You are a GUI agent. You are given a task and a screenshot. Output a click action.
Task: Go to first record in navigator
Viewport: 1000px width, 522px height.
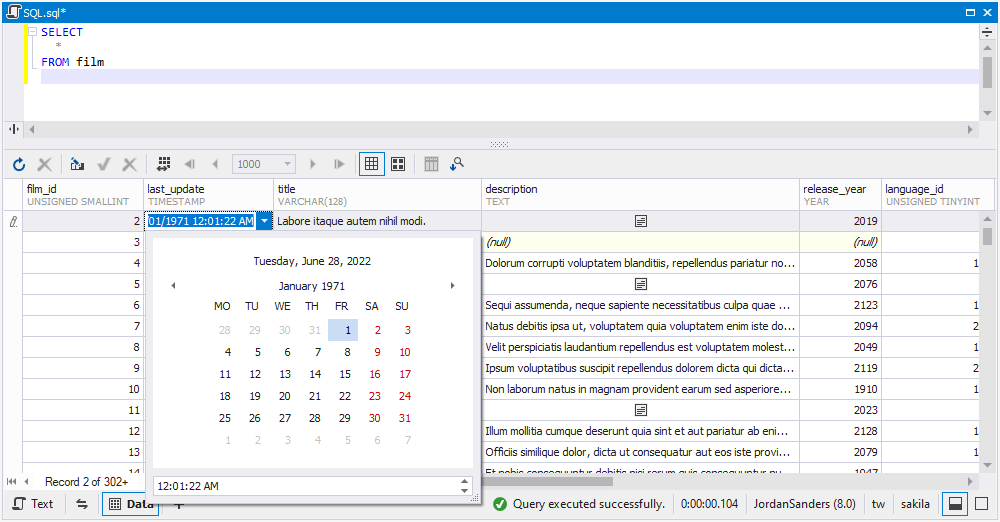pyautogui.click(x=11, y=482)
